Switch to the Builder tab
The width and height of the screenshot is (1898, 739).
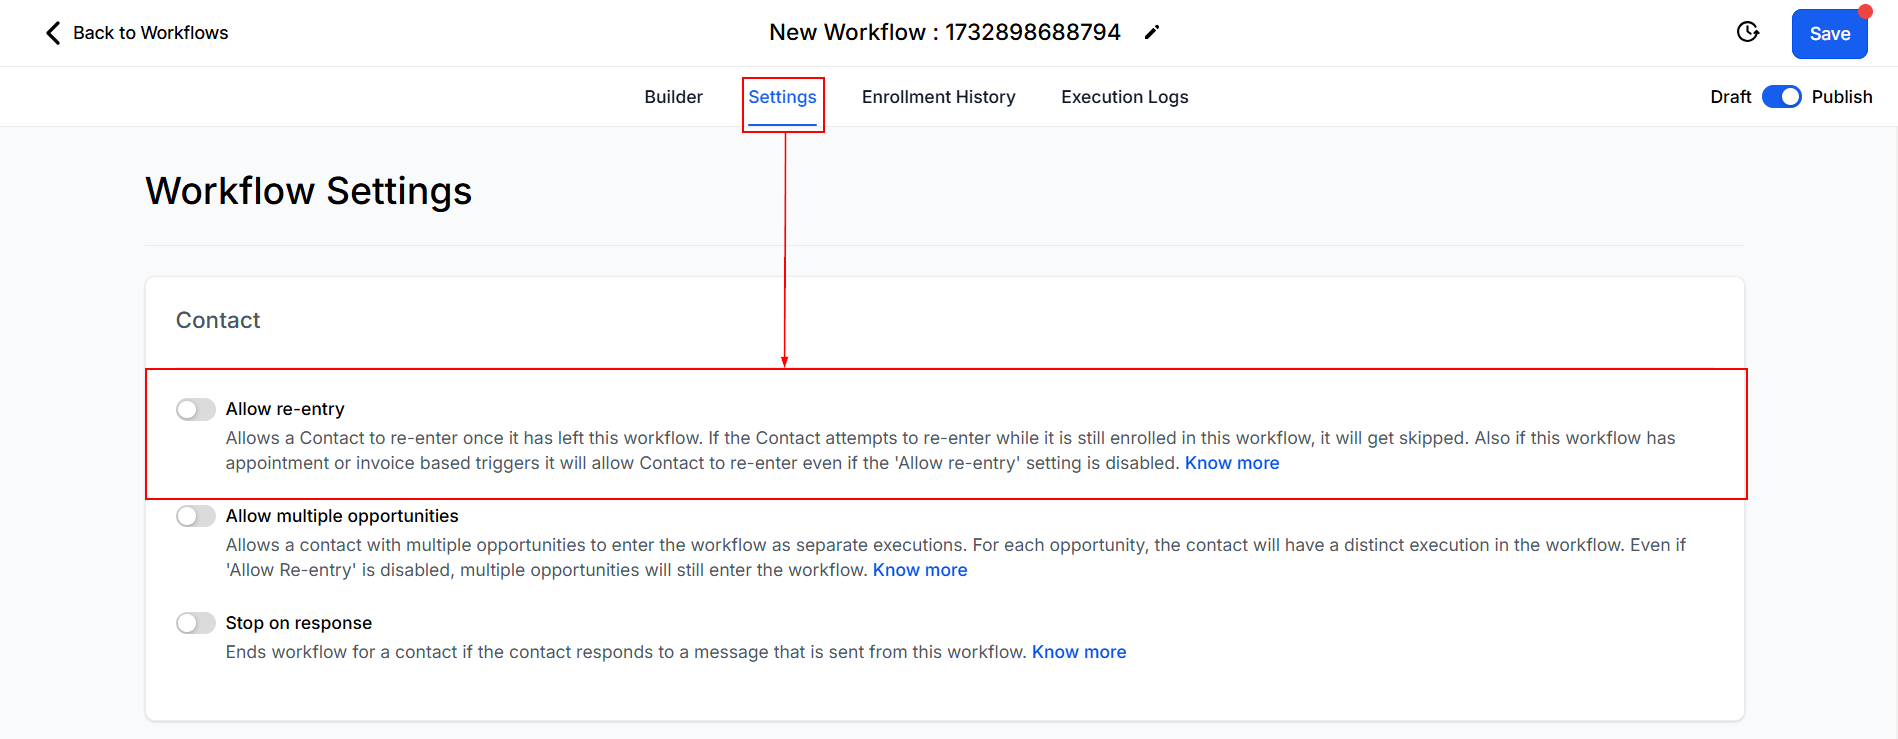673,97
